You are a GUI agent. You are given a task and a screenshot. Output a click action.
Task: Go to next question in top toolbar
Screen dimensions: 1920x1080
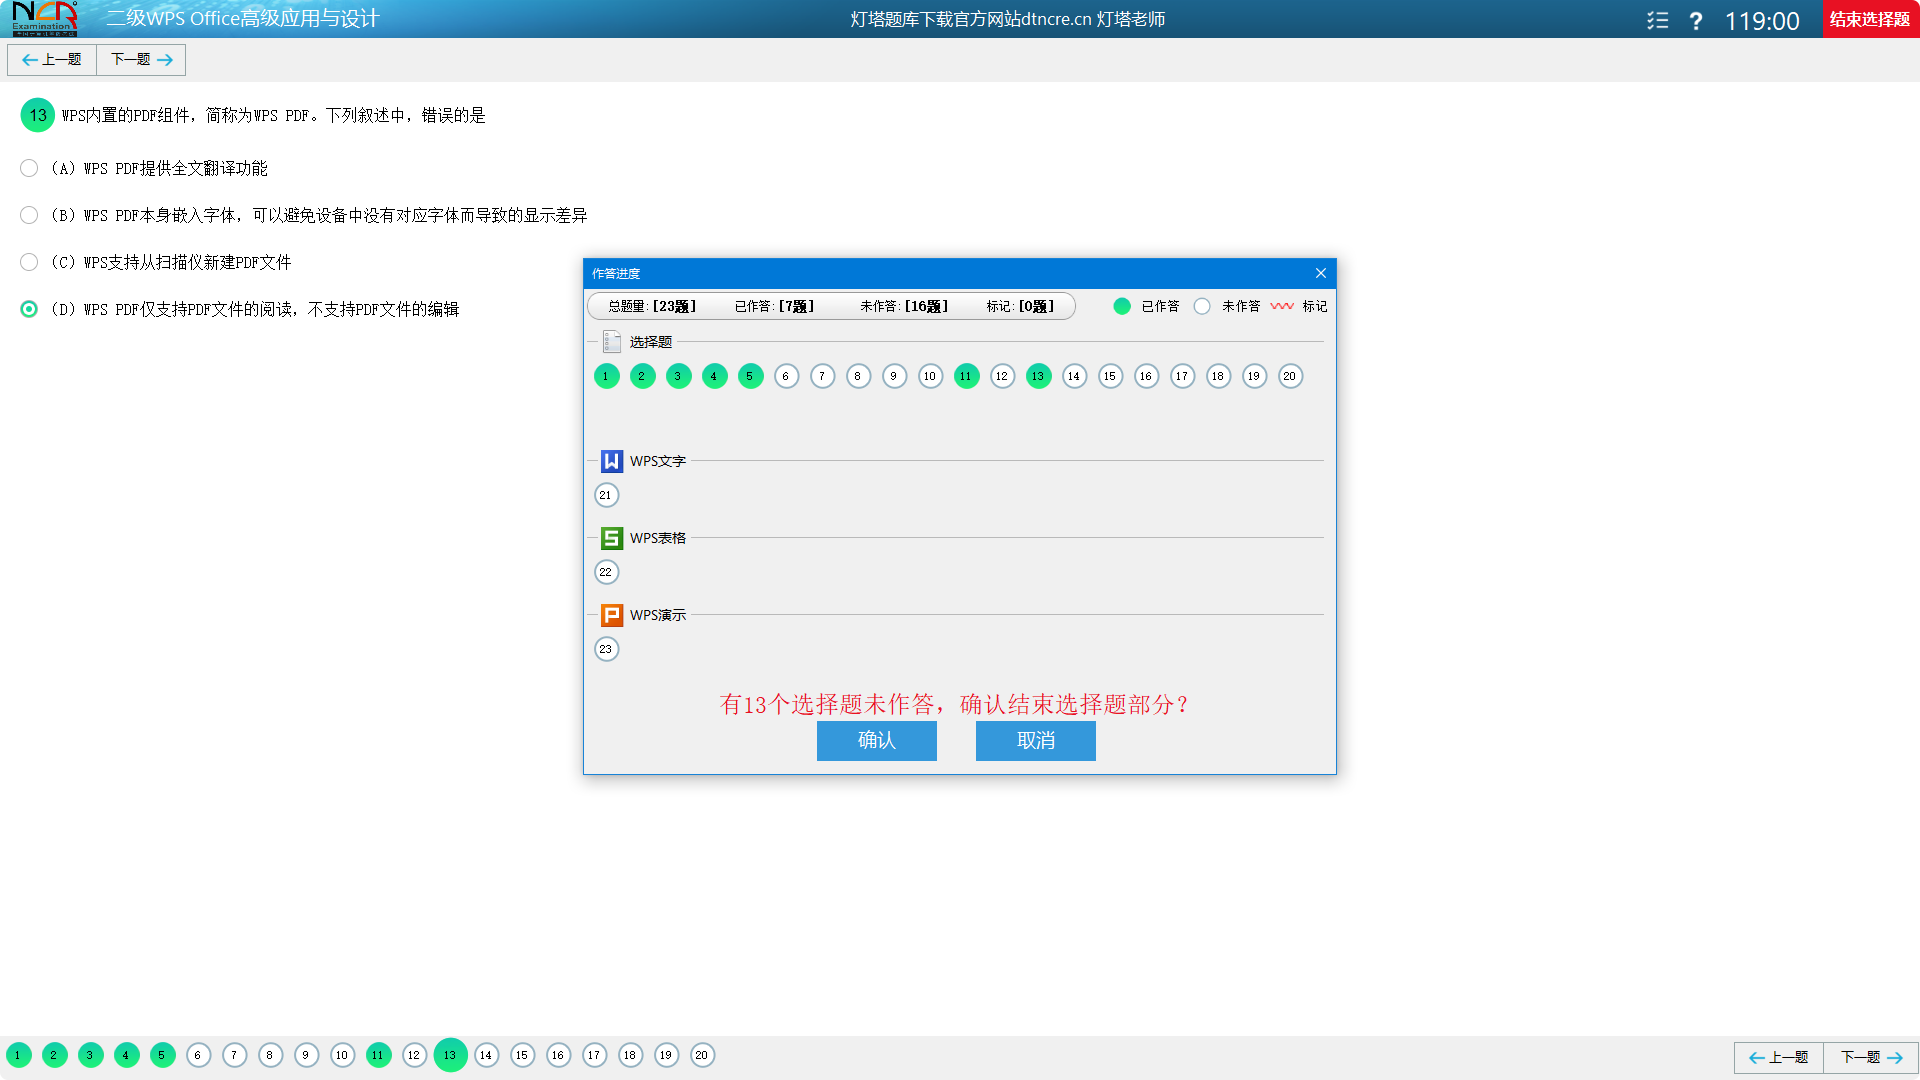click(141, 60)
